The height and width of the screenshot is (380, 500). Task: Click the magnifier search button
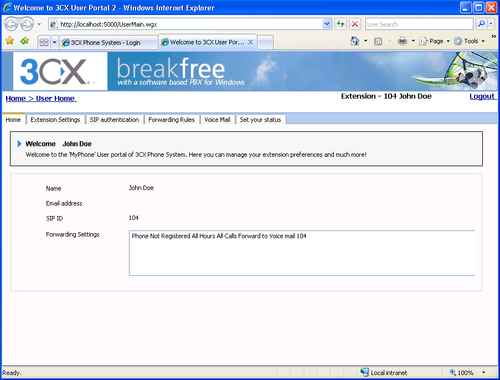click(x=481, y=24)
